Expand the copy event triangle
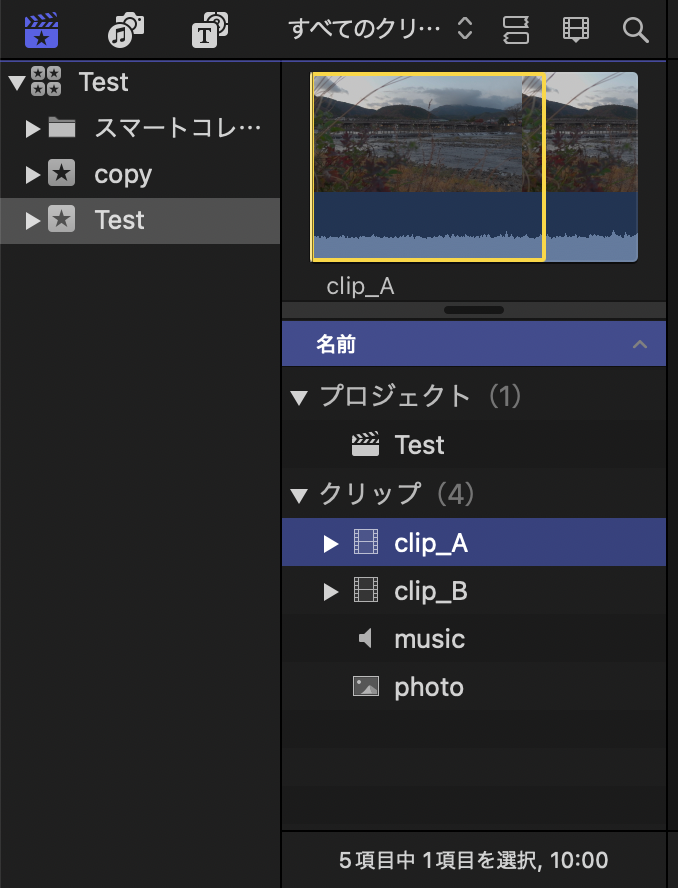The height and width of the screenshot is (888, 678). pyautogui.click(x=33, y=175)
